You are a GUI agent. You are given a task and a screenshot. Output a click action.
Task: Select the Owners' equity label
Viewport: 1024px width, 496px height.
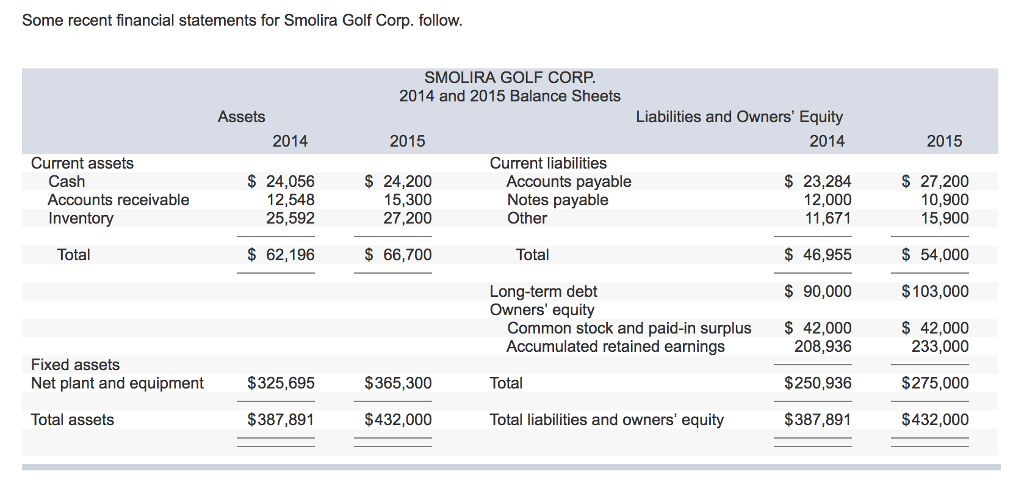point(542,309)
